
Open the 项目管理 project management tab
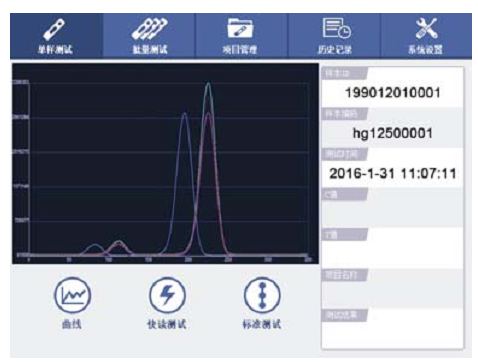click(x=241, y=36)
